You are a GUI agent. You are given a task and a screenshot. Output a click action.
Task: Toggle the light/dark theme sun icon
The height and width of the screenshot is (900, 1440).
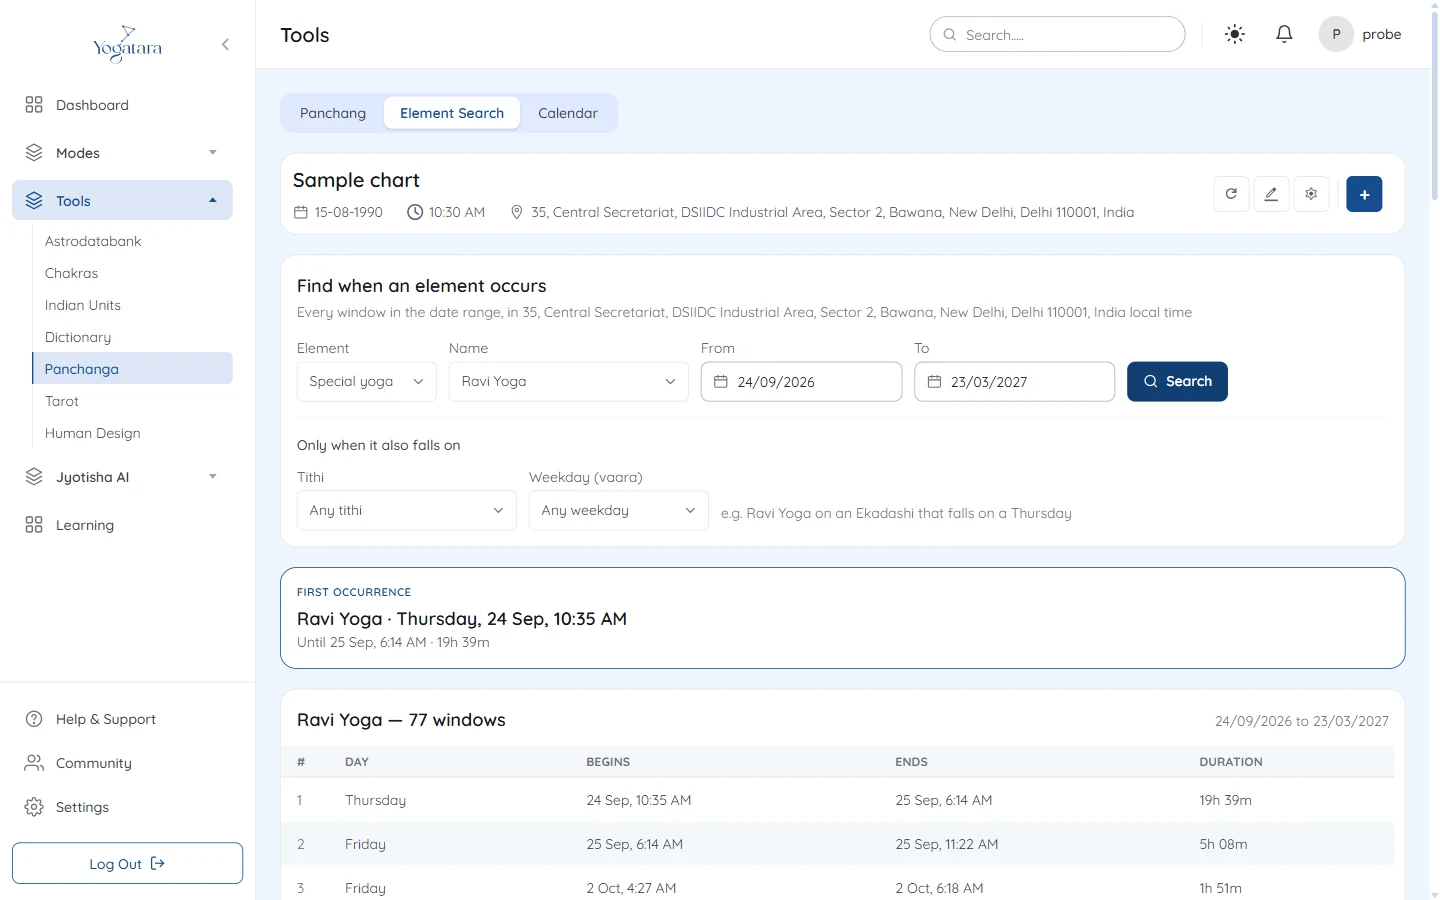(x=1235, y=34)
